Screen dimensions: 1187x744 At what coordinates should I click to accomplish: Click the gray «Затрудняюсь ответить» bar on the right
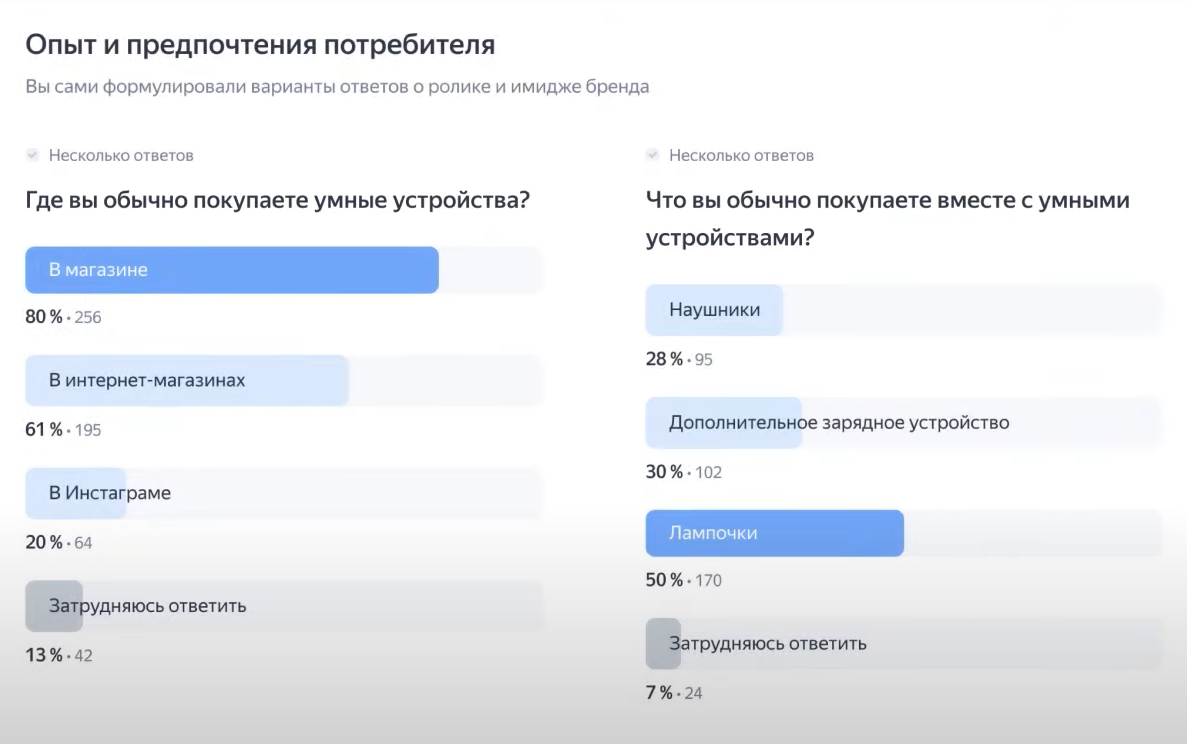point(770,643)
